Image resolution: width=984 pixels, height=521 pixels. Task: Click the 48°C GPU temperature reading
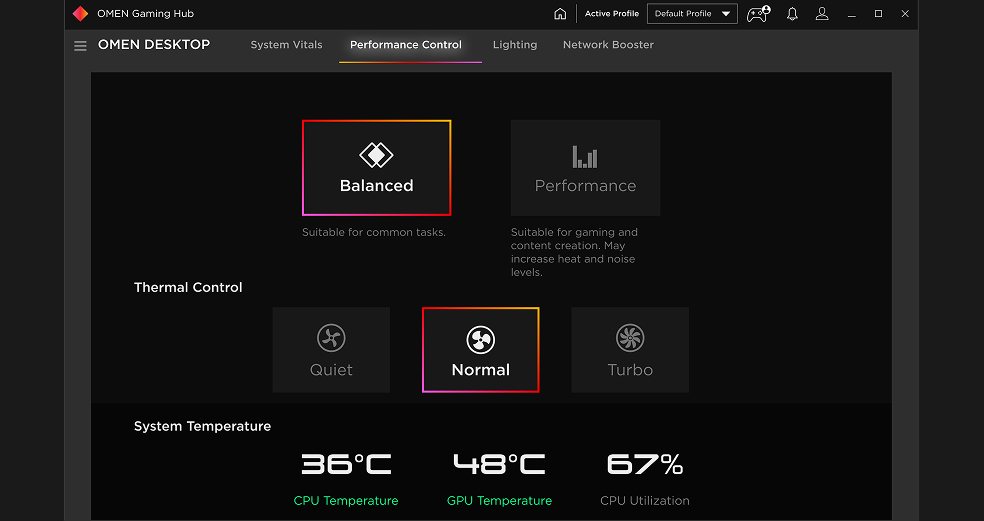point(499,465)
